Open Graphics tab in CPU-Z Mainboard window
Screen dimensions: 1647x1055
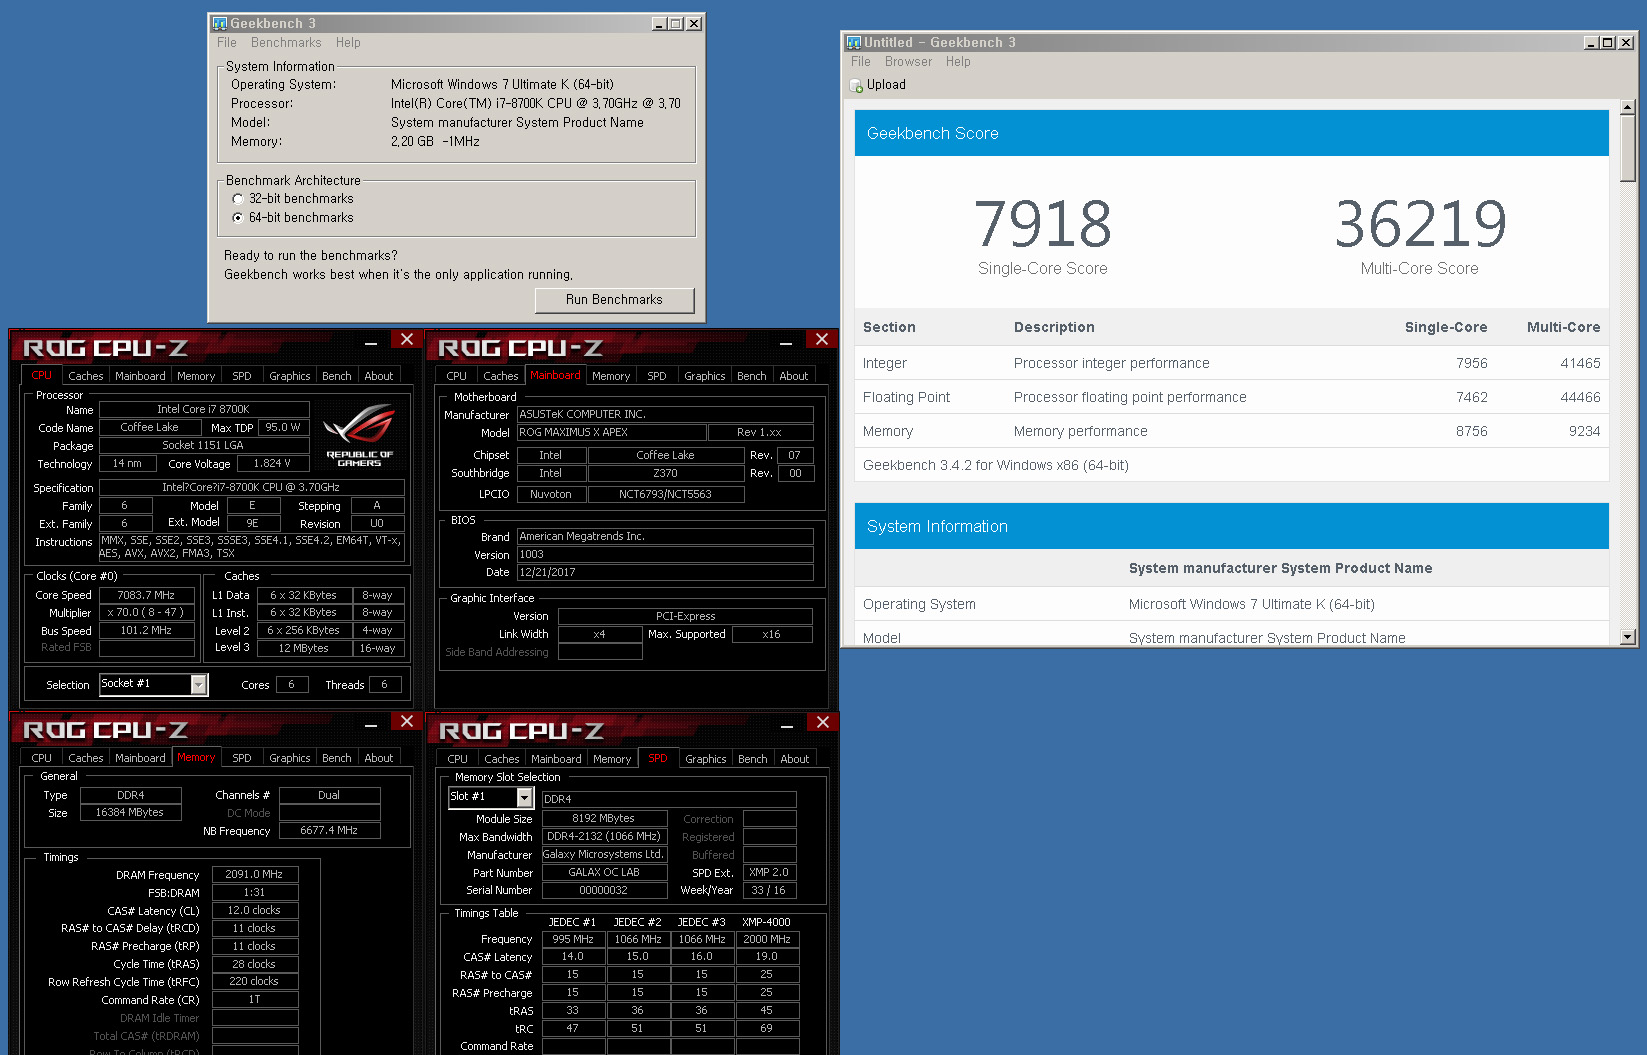705,376
